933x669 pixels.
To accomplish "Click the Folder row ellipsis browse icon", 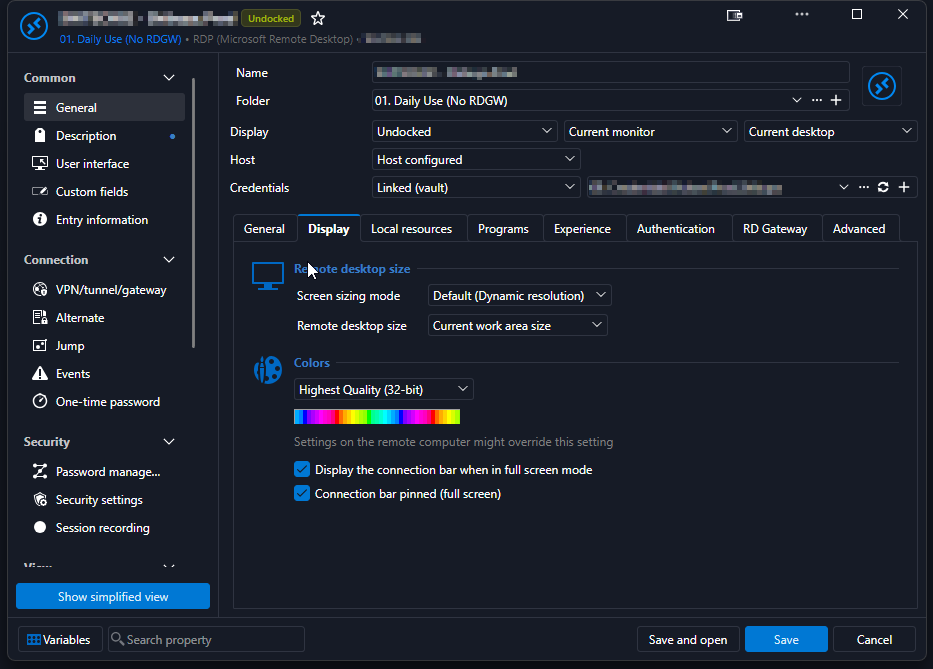I will point(817,100).
